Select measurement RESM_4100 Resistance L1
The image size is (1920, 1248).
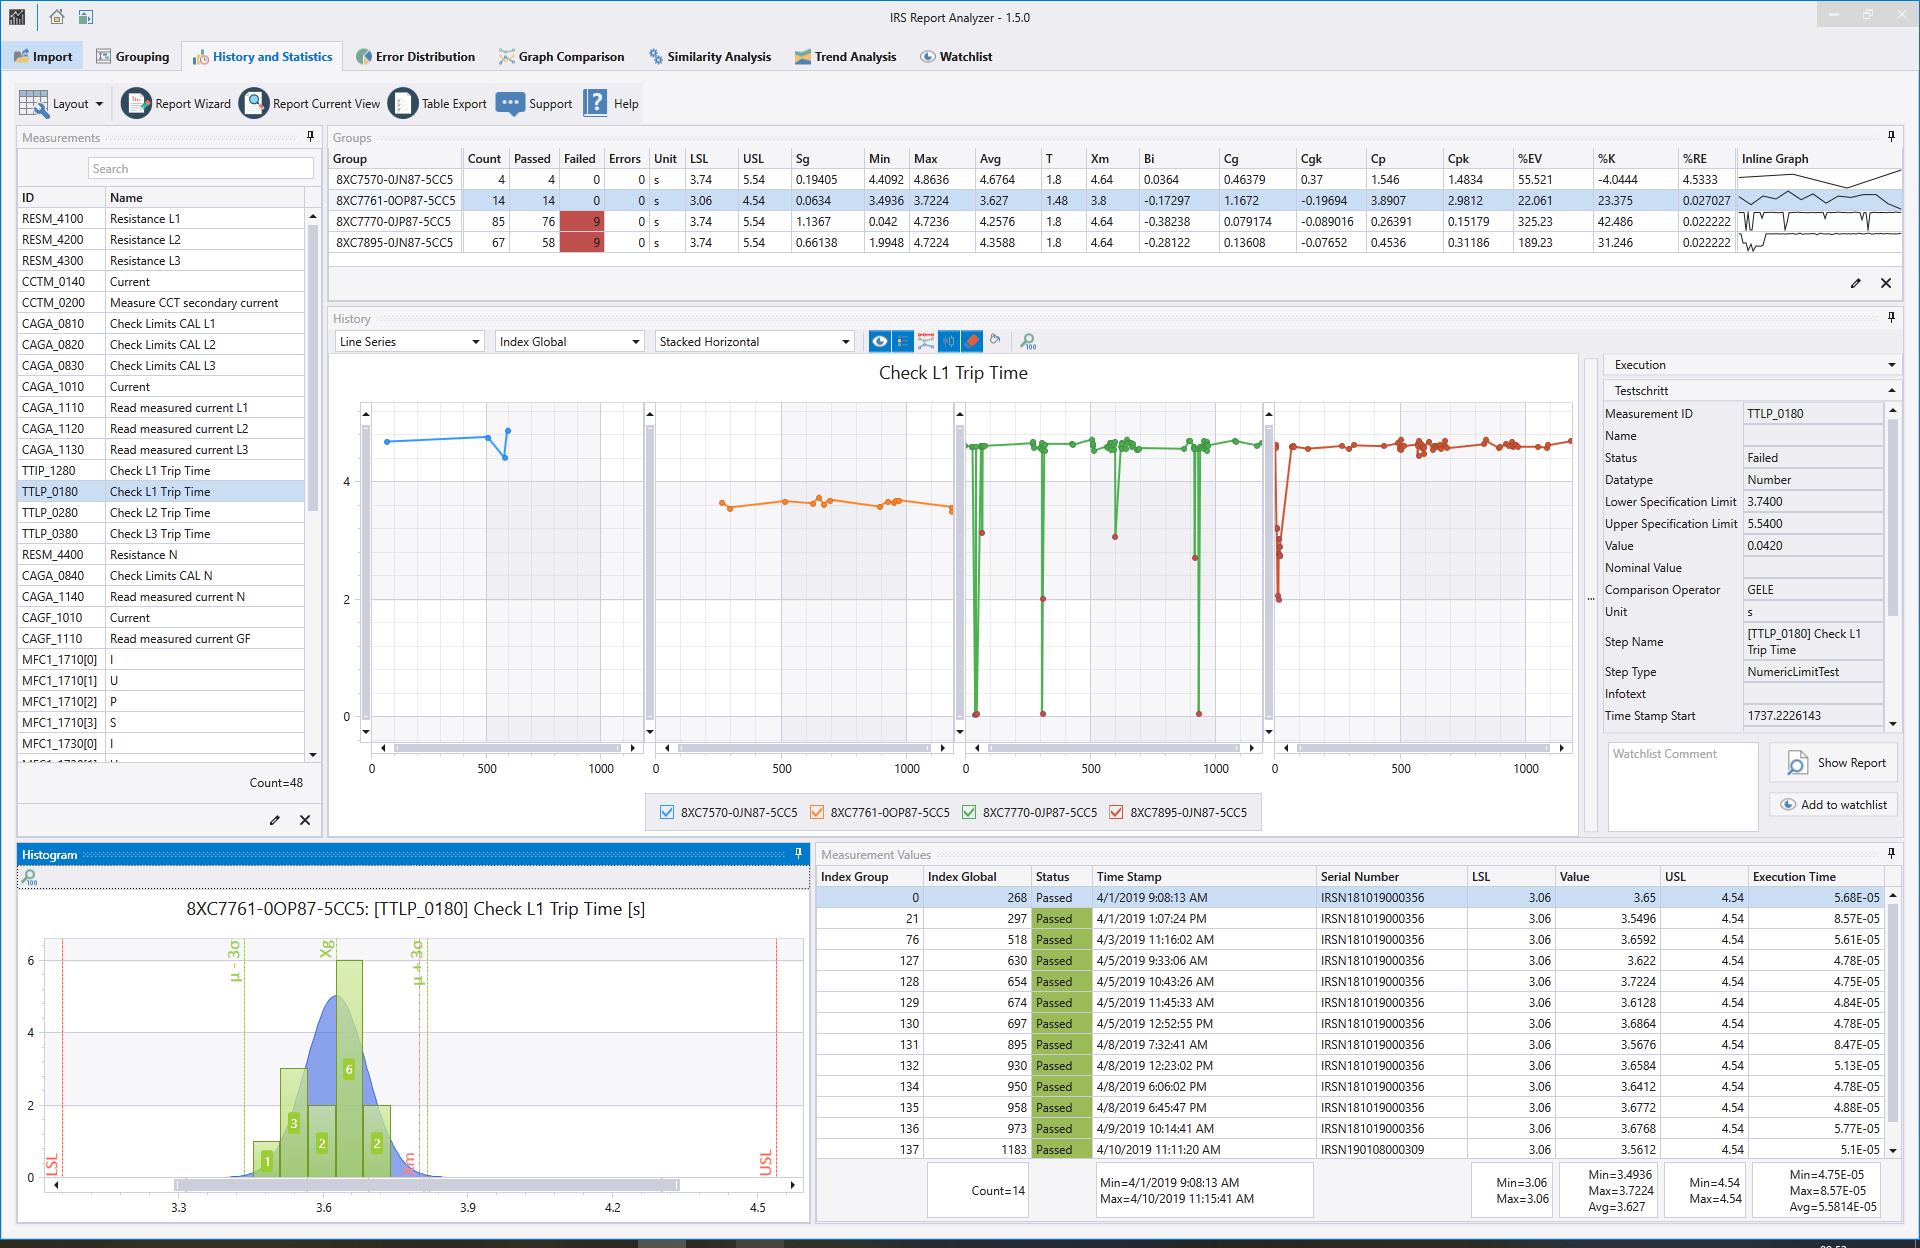pyautogui.click(x=162, y=219)
